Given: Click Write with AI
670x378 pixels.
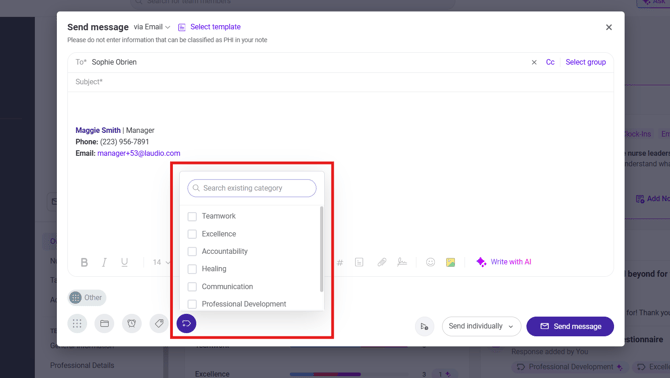Looking at the screenshot, I should [504, 262].
